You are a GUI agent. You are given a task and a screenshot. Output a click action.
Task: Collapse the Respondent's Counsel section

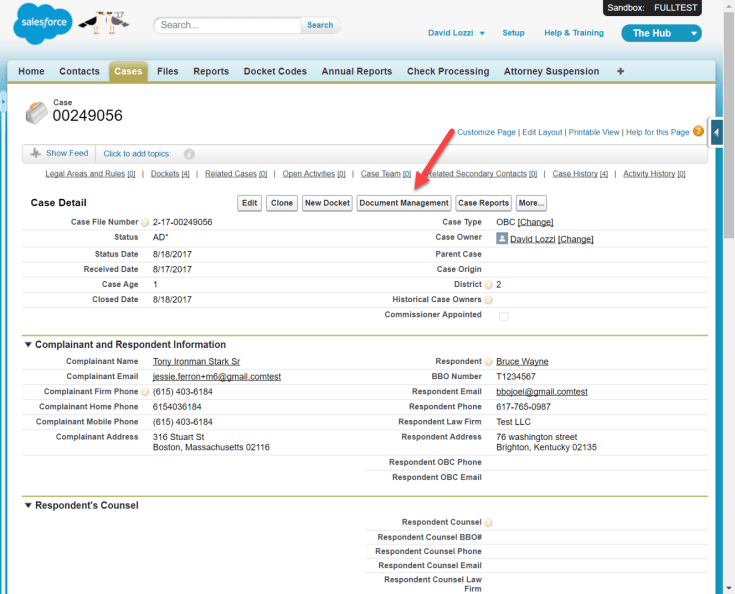pyautogui.click(x=28, y=505)
